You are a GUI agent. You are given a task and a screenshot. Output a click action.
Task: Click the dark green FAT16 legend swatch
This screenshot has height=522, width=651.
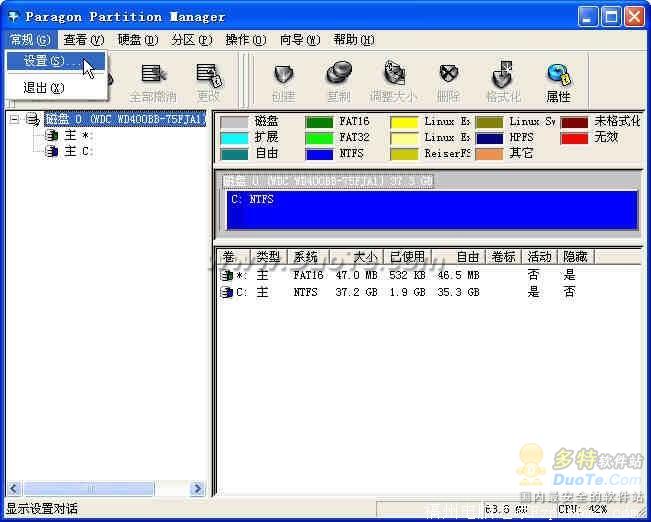(x=319, y=123)
